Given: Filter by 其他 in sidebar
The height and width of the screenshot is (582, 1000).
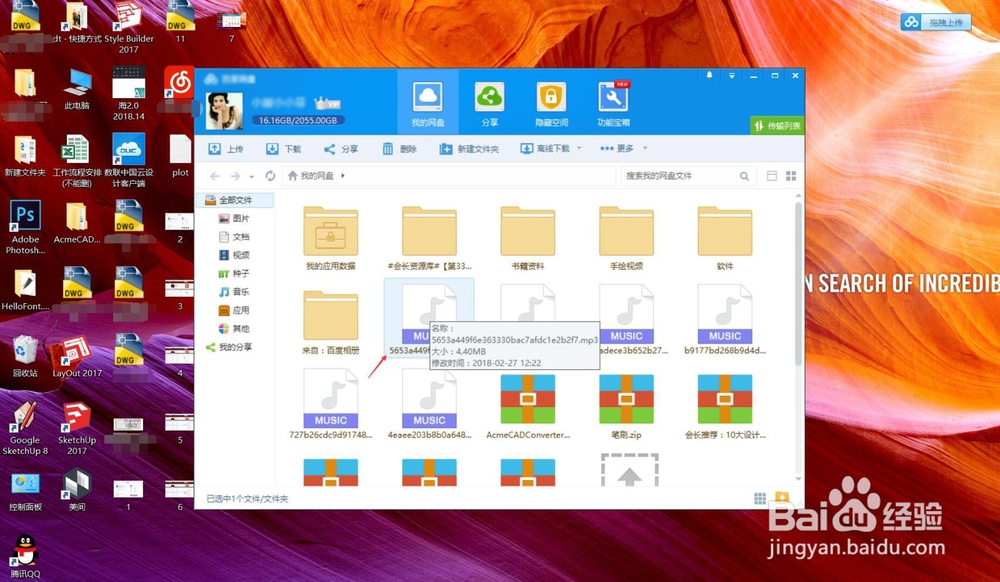Looking at the screenshot, I should pos(234,329).
